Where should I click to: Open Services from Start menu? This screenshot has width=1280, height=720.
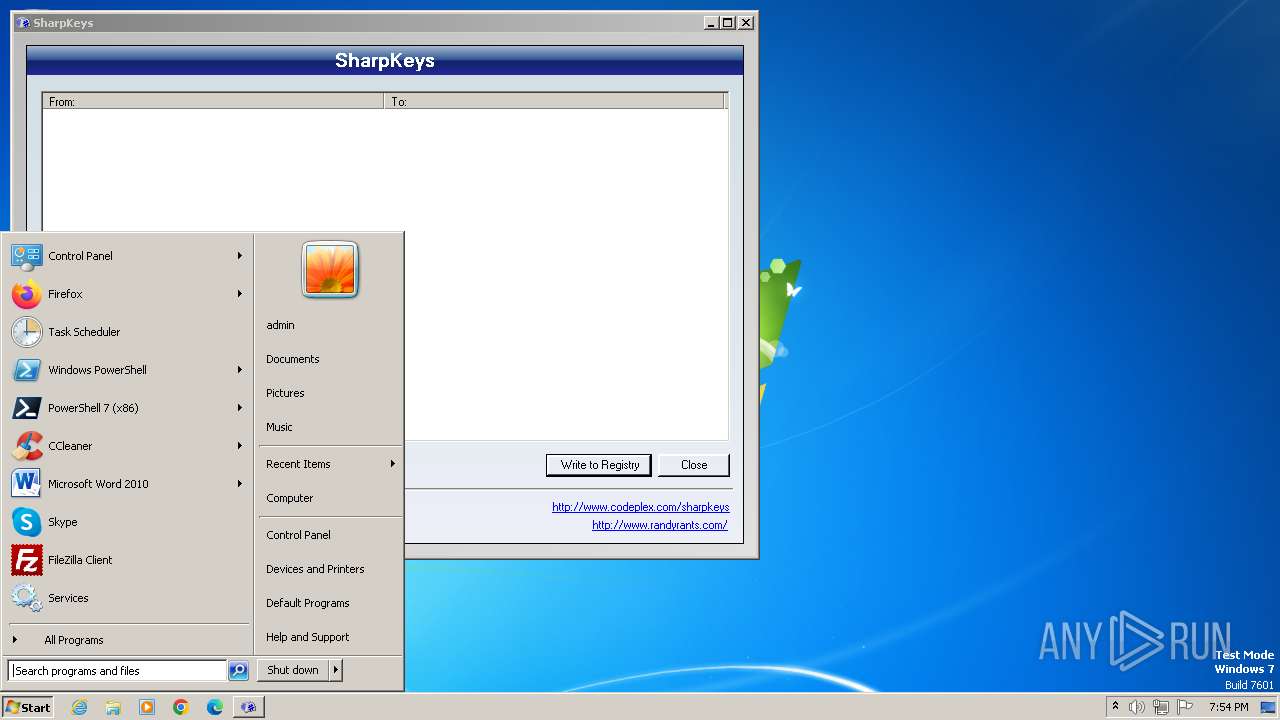[128, 598]
